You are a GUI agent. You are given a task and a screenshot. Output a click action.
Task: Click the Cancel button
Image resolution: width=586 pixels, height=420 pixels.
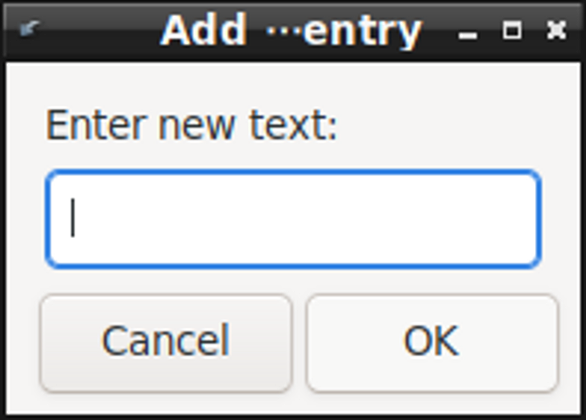166,343
